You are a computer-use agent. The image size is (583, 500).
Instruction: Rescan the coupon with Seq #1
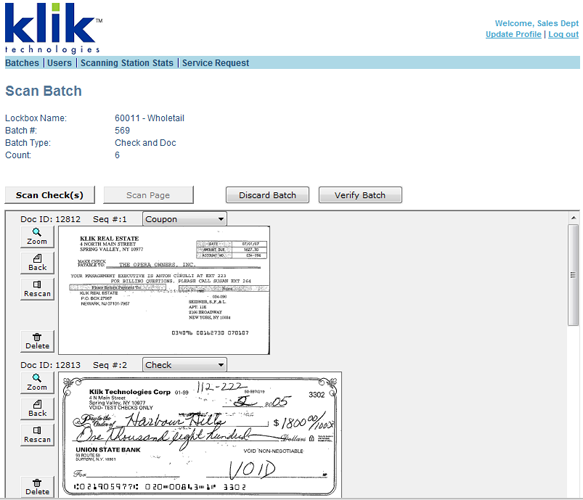[x=37, y=289]
